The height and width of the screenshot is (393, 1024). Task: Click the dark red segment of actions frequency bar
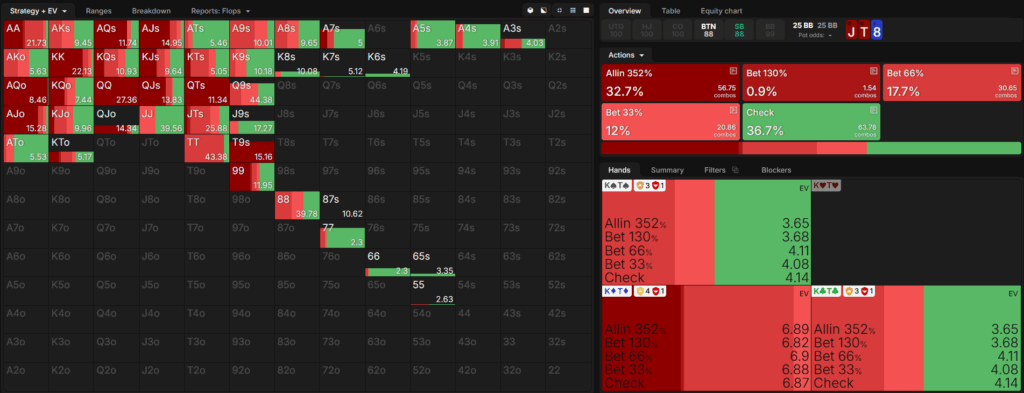669,148
